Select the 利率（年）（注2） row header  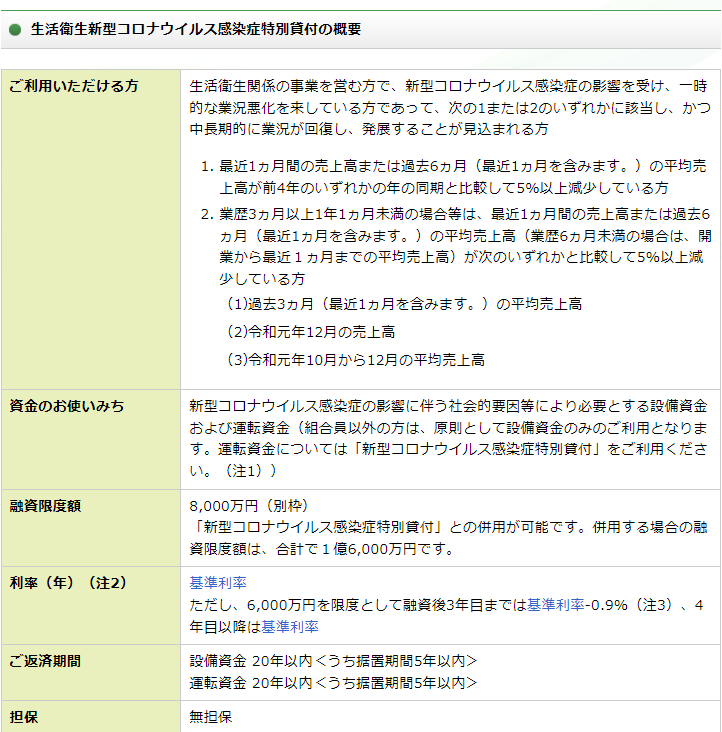pos(68,583)
